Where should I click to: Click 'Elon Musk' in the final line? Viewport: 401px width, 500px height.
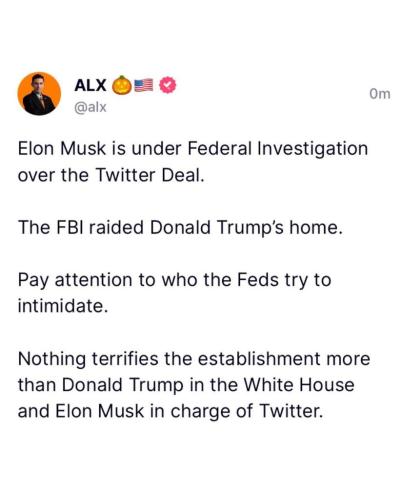coord(100,411)
